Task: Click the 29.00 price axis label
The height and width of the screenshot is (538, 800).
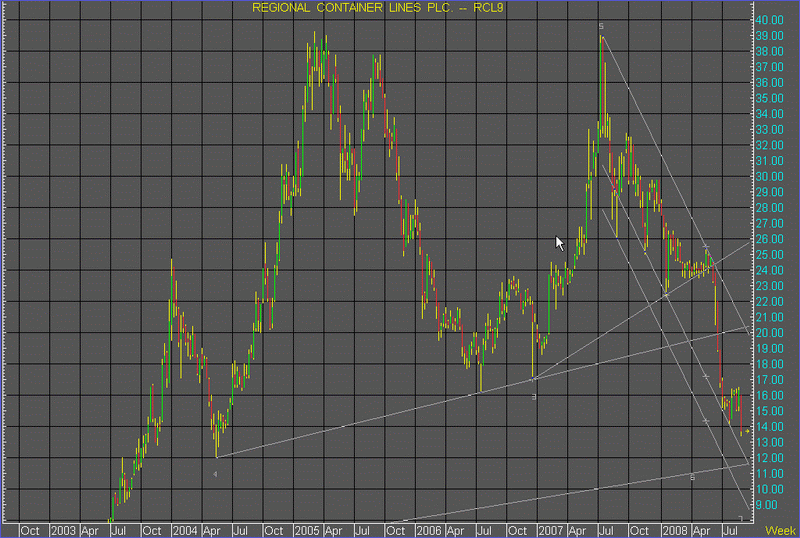Action: coord(769,192)
